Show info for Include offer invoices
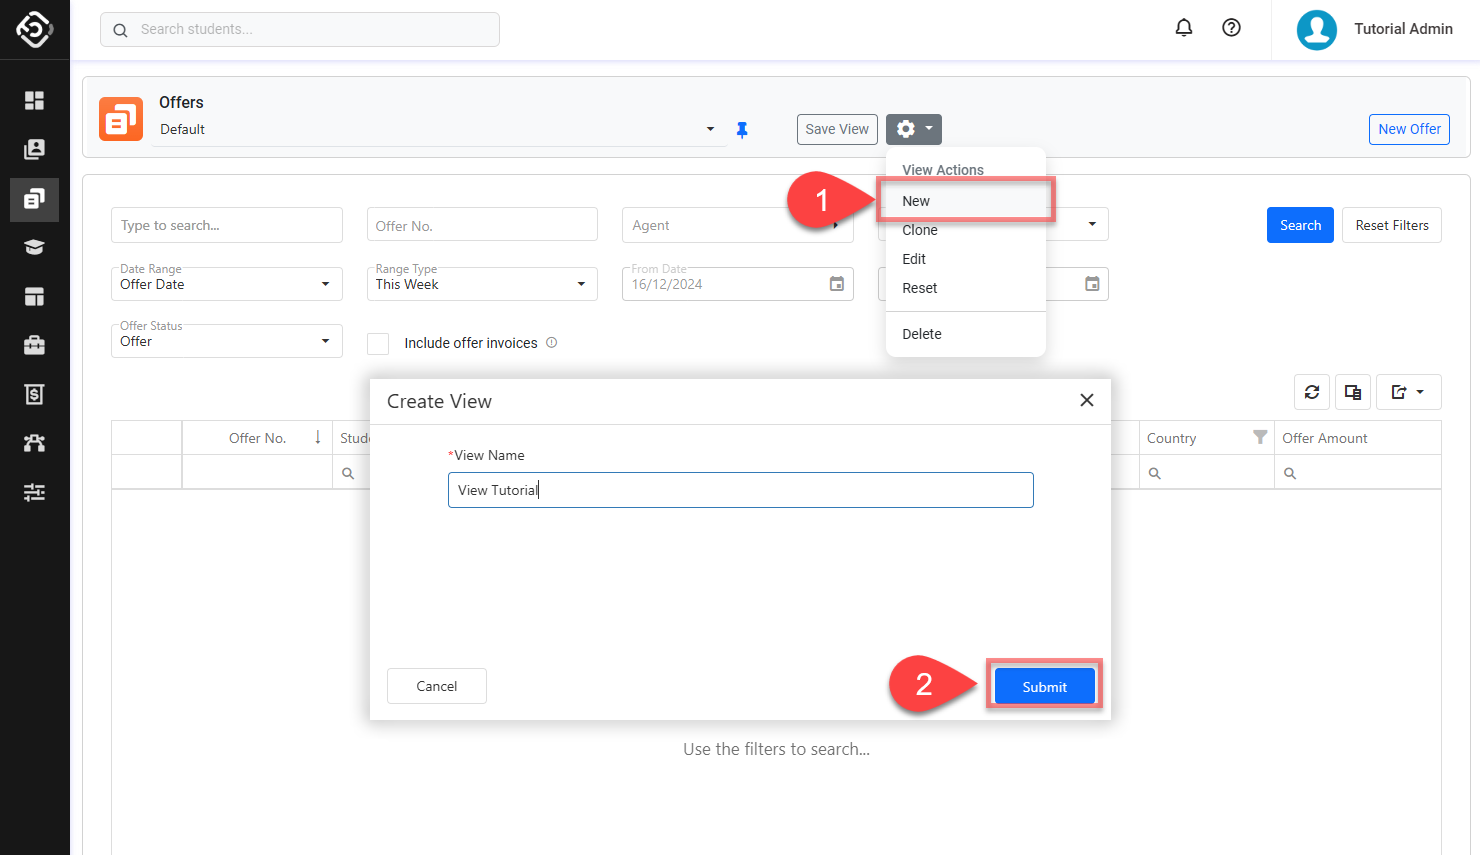Screen dimensions: 1480x855 [x=551, y=342]
